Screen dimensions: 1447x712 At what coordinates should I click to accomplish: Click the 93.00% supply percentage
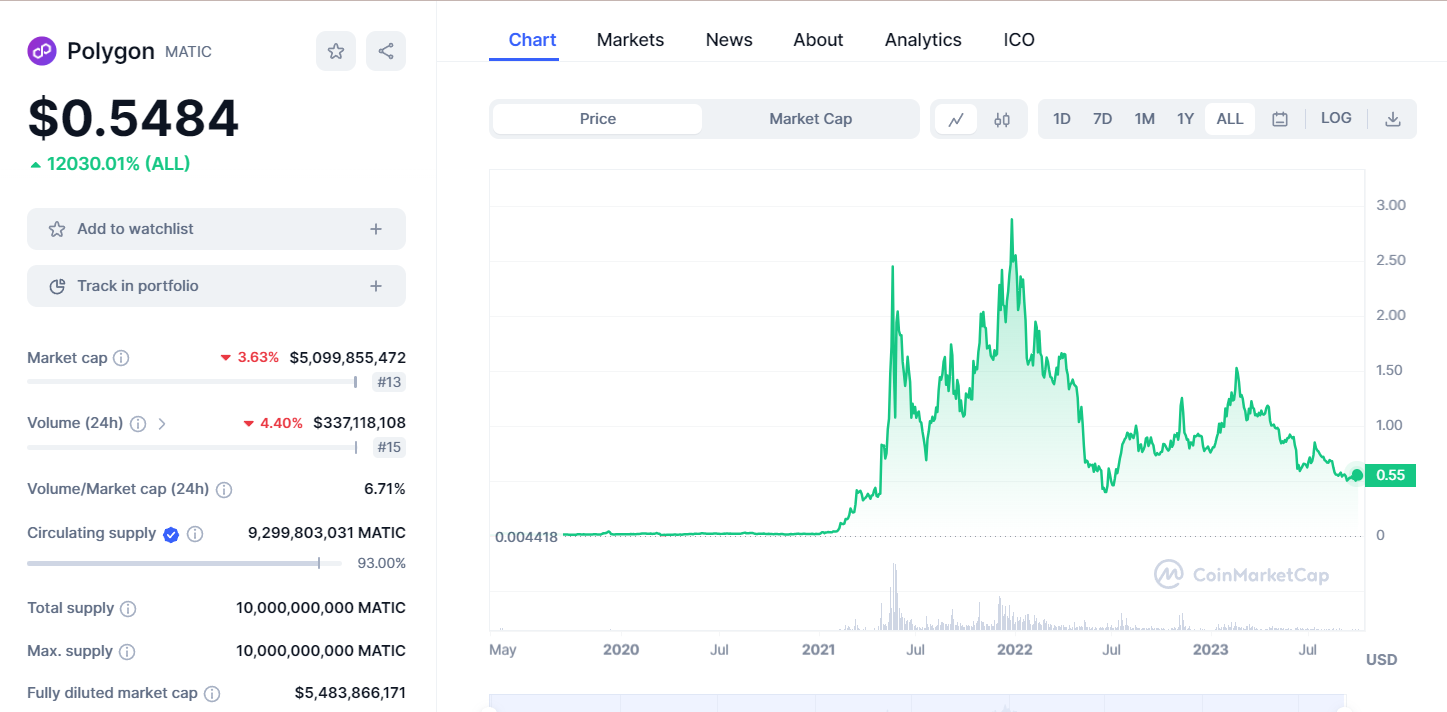point(382,563)
